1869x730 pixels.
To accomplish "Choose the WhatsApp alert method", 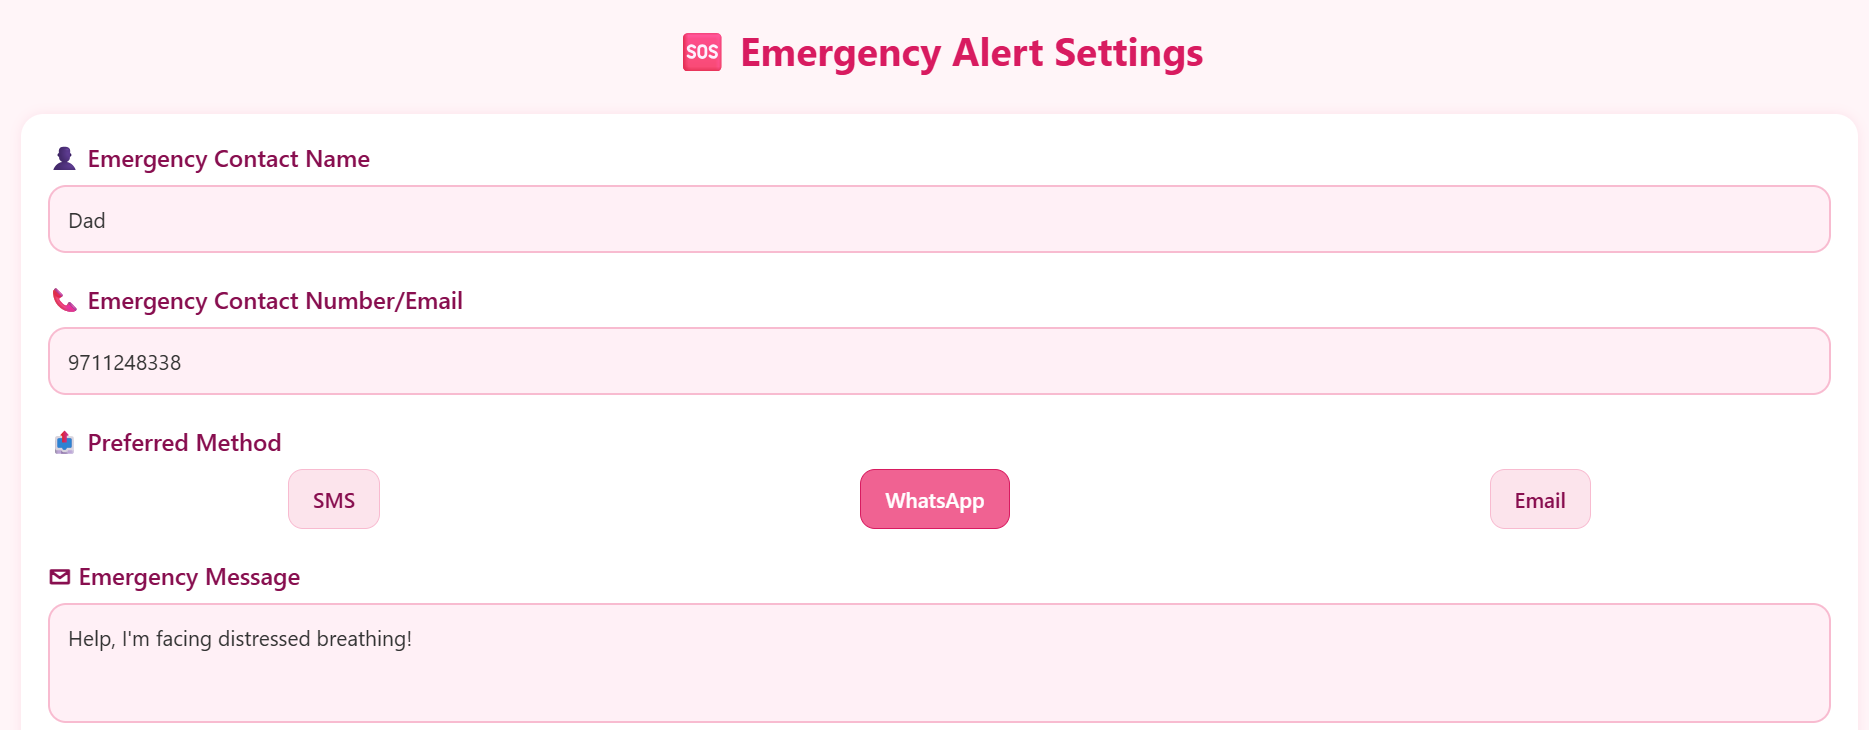I will tap(934, 500).
